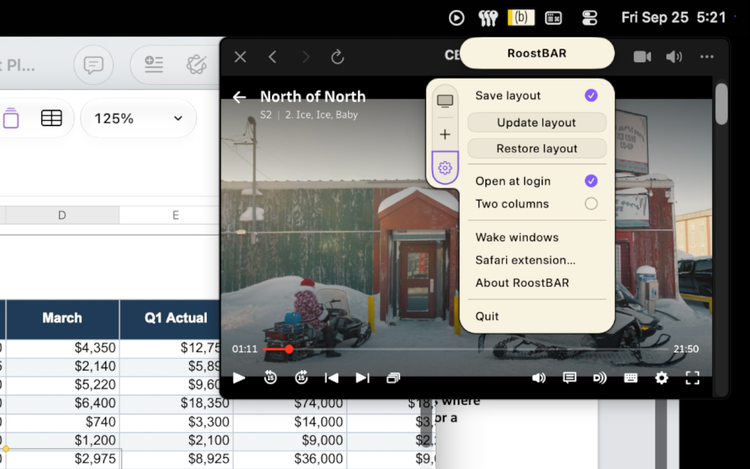This screenshot has width=750, height=469.
Task: Close the browser panel with X icon
Action: click(x=240, y=57)
